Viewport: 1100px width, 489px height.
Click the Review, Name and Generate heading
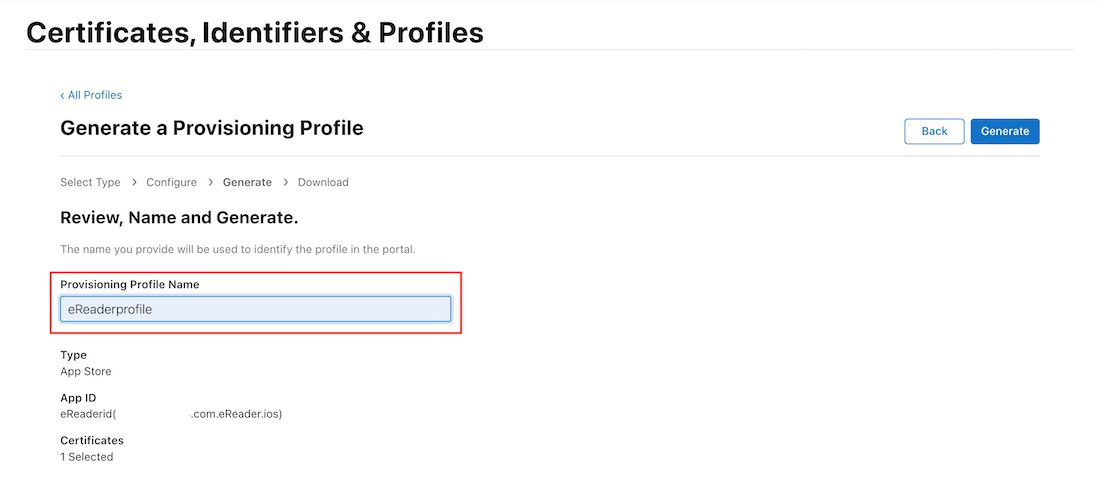179,217
